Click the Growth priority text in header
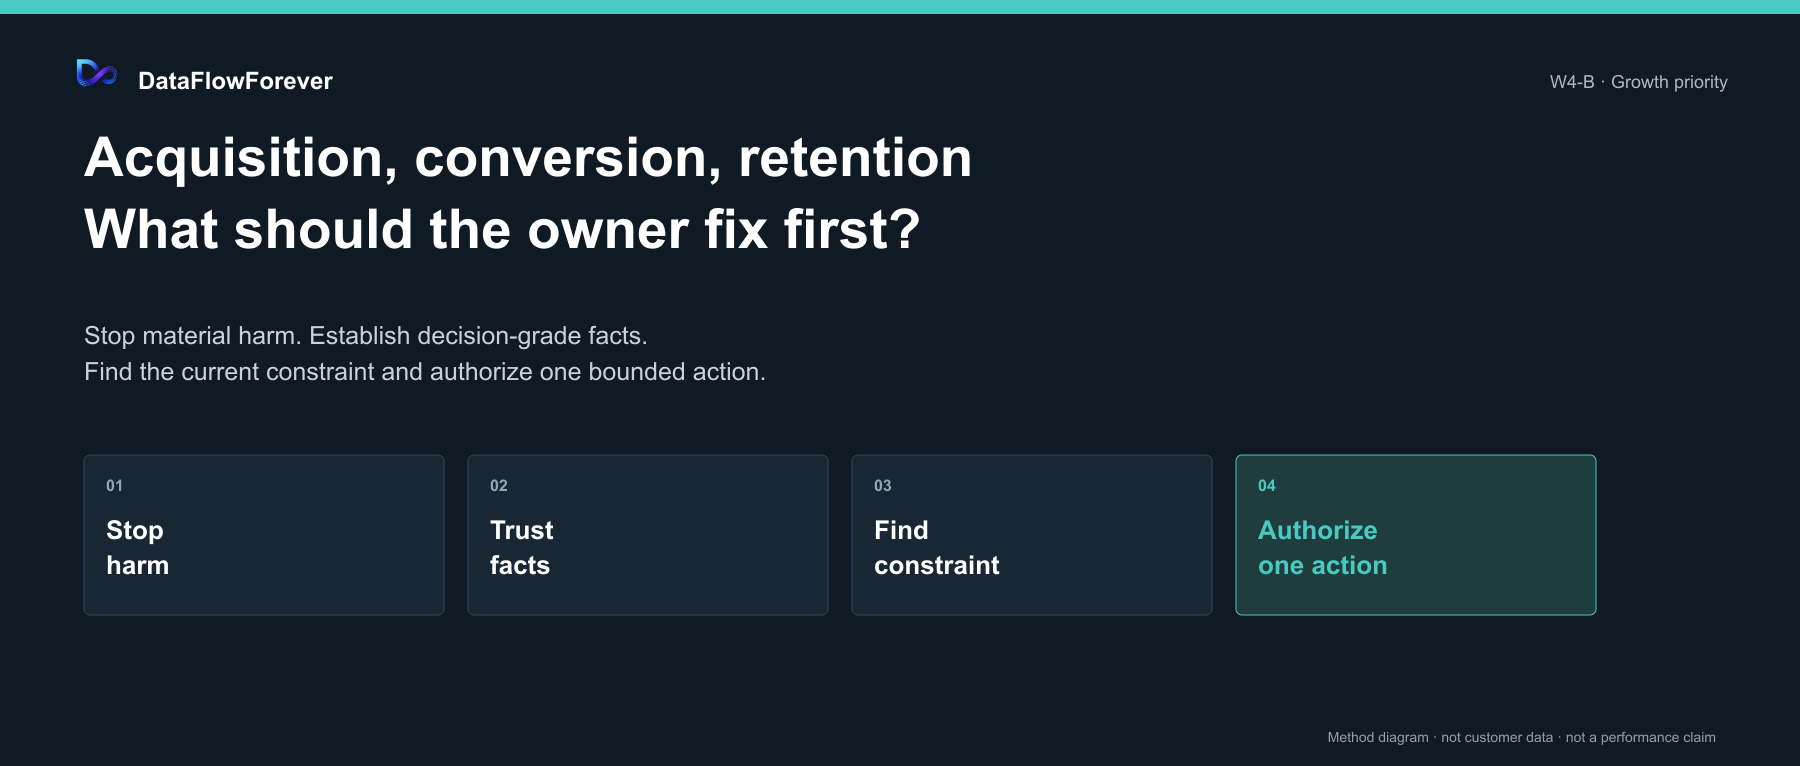 coord(1669,82)
